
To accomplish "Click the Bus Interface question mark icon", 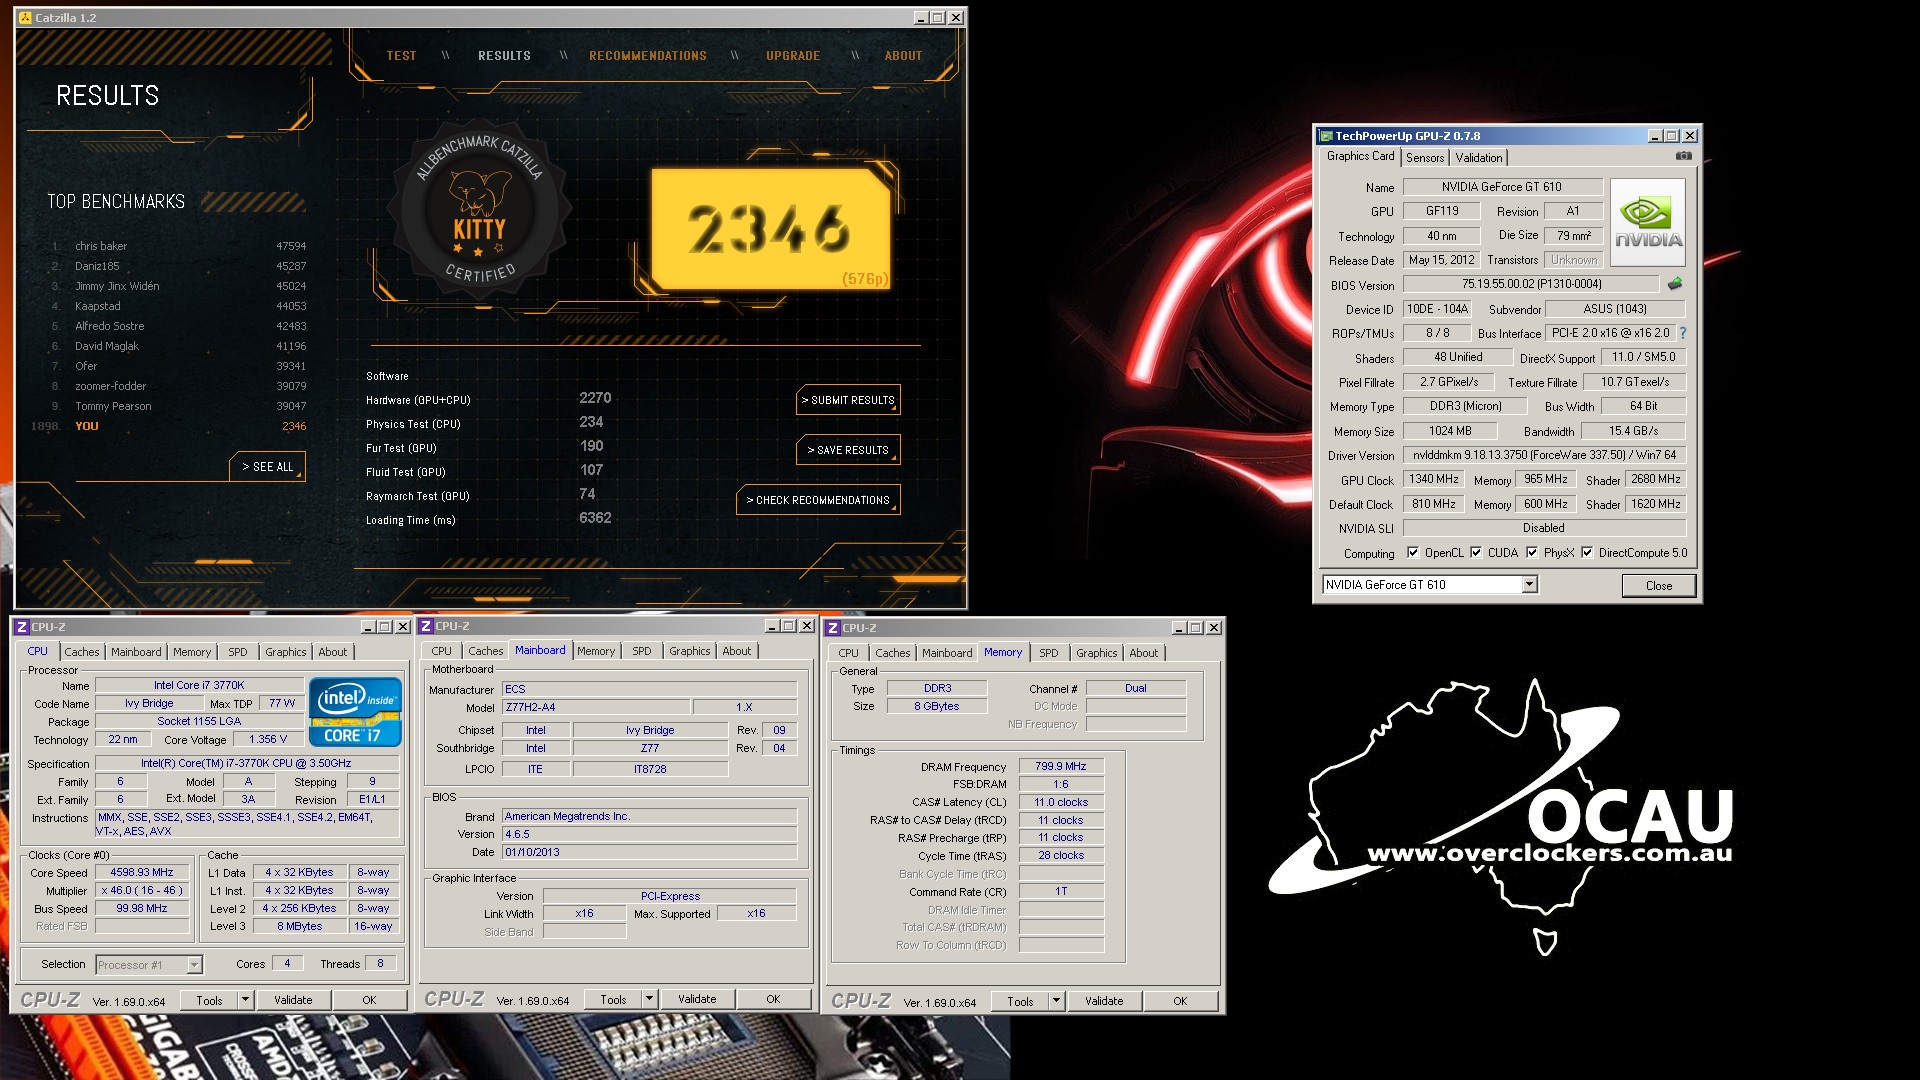I will [1682, 333].
